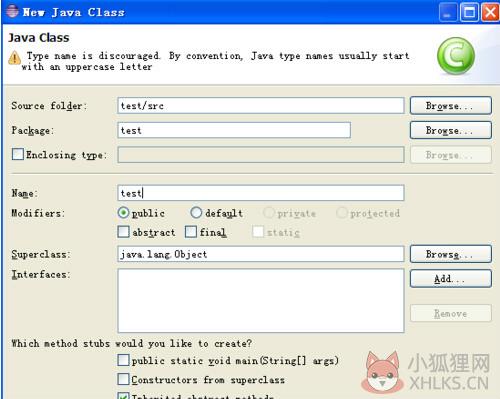The image size is (500, 399).
Task: Add an interface with Add button
Action: pos(451,278)
